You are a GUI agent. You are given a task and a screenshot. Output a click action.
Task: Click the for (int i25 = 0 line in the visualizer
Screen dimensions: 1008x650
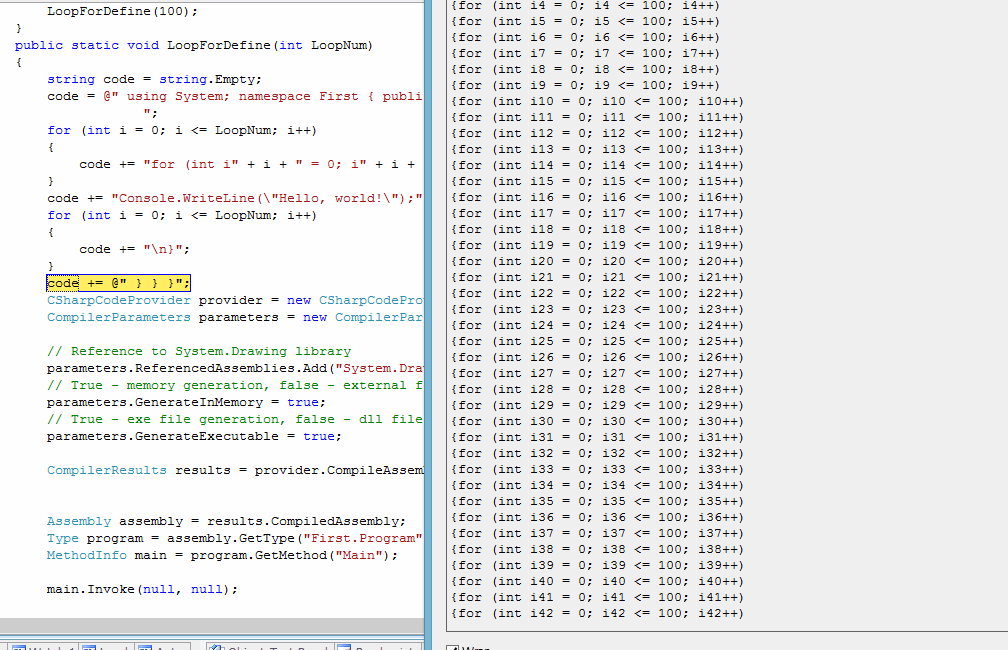pyautogui.click(x=597, y=341)
